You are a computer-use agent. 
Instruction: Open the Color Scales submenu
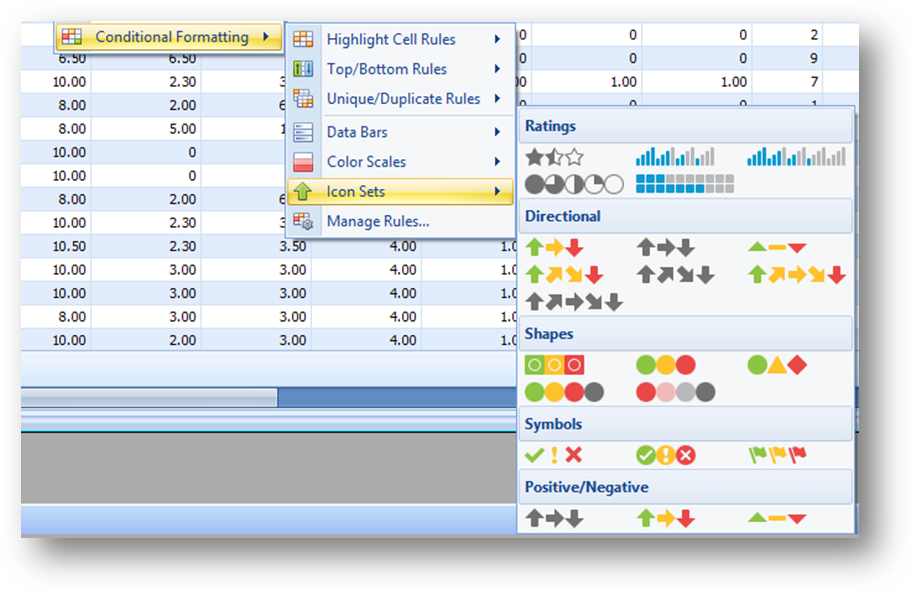pos(400,162)
